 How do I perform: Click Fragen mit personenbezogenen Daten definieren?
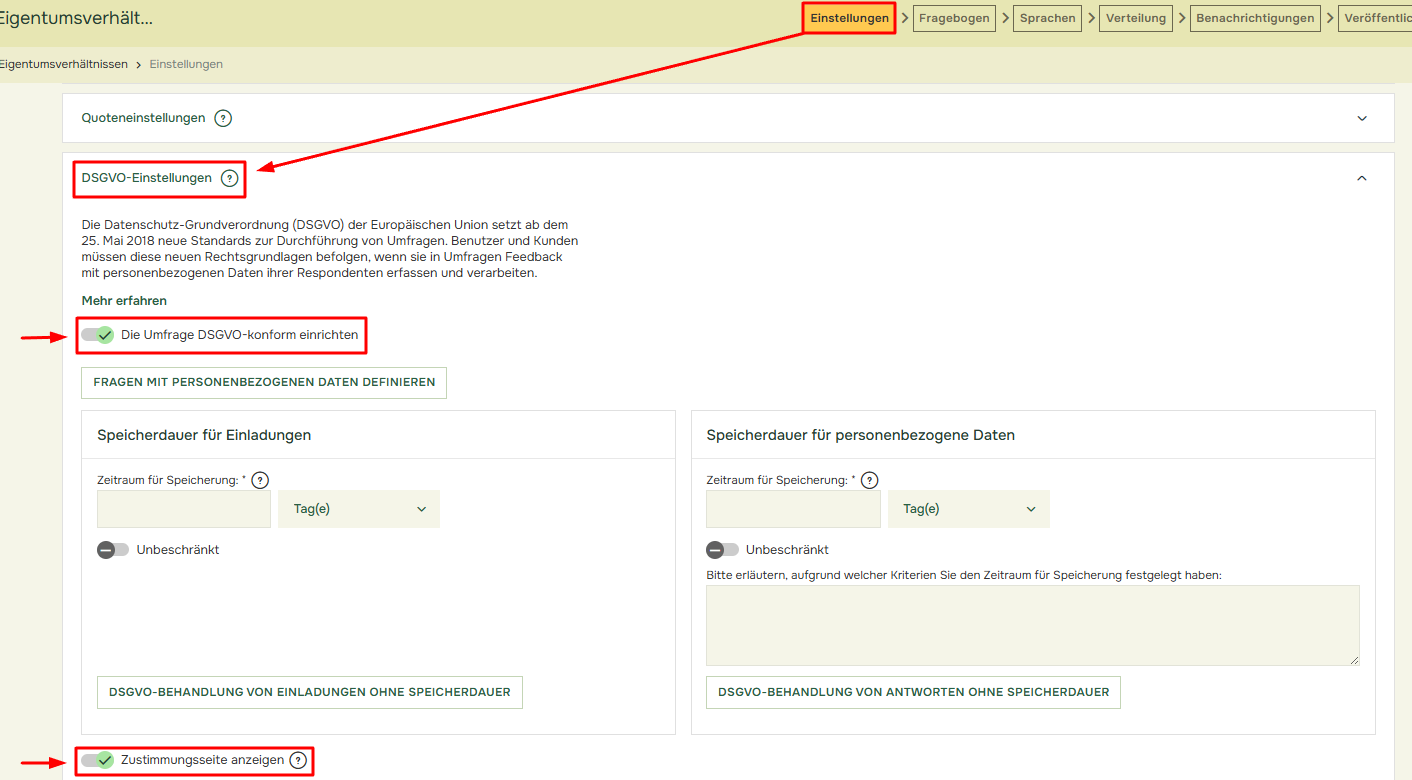click(264, 382)
